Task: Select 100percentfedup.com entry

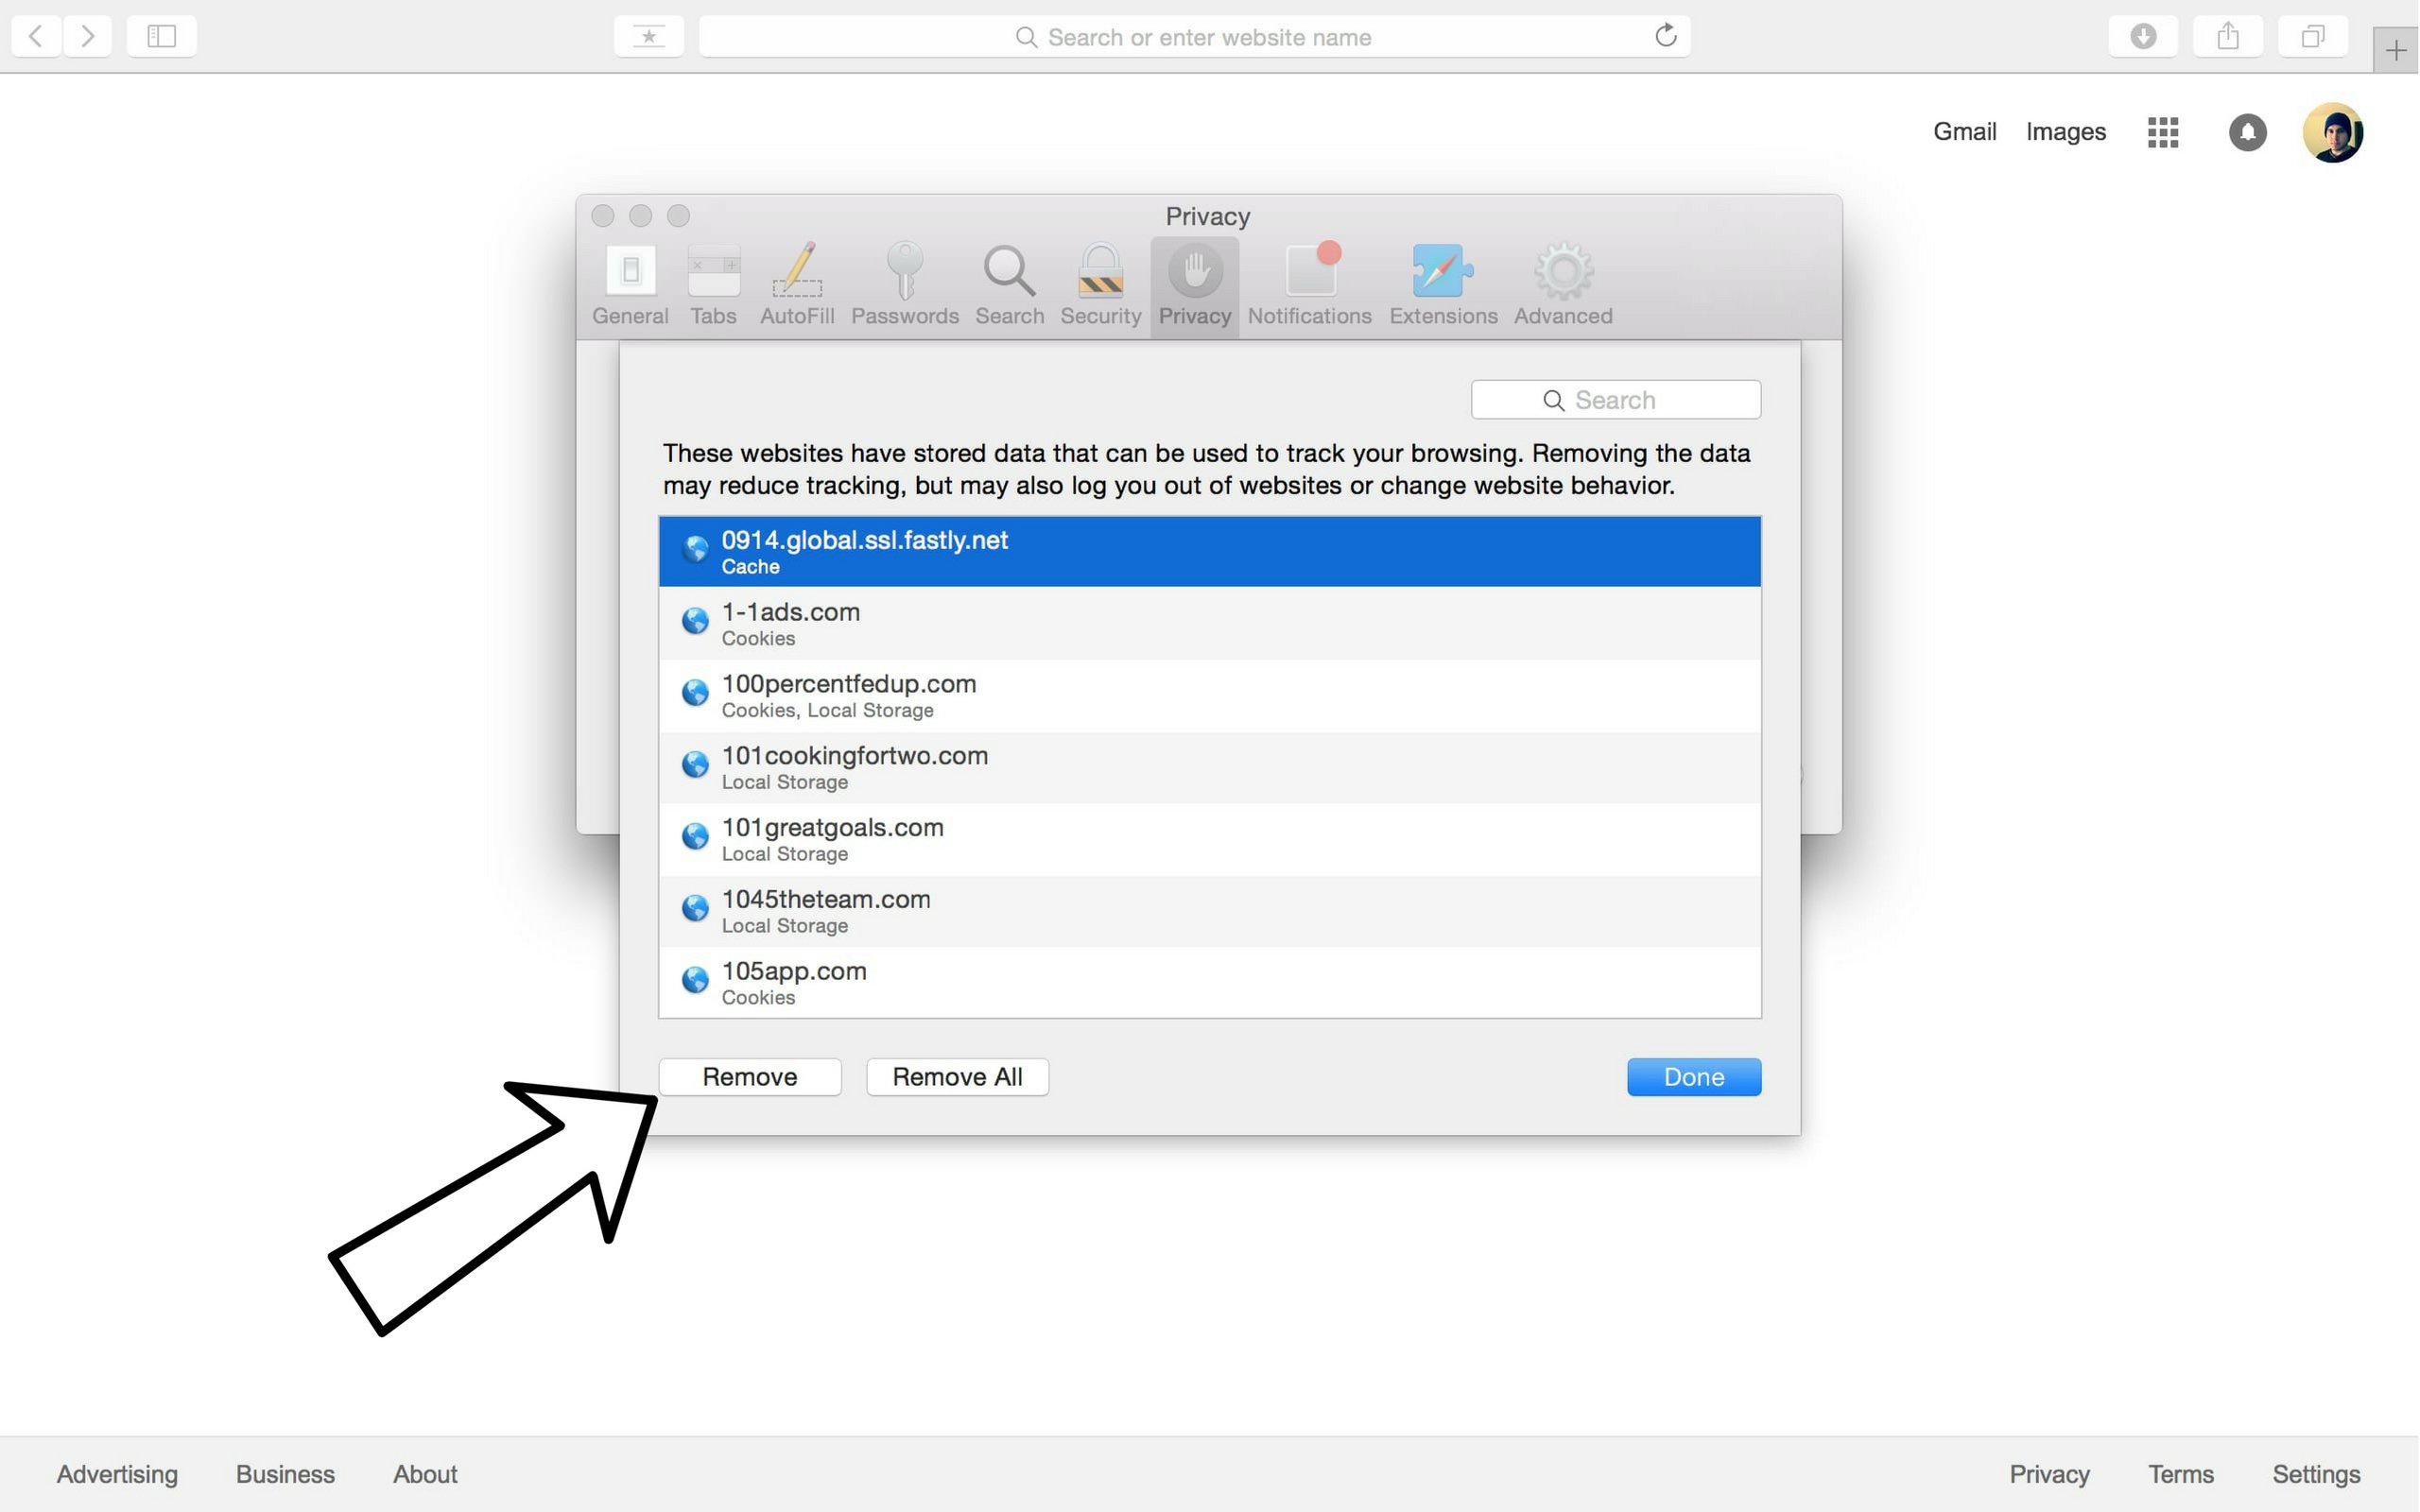Action: click(1209, 694)
